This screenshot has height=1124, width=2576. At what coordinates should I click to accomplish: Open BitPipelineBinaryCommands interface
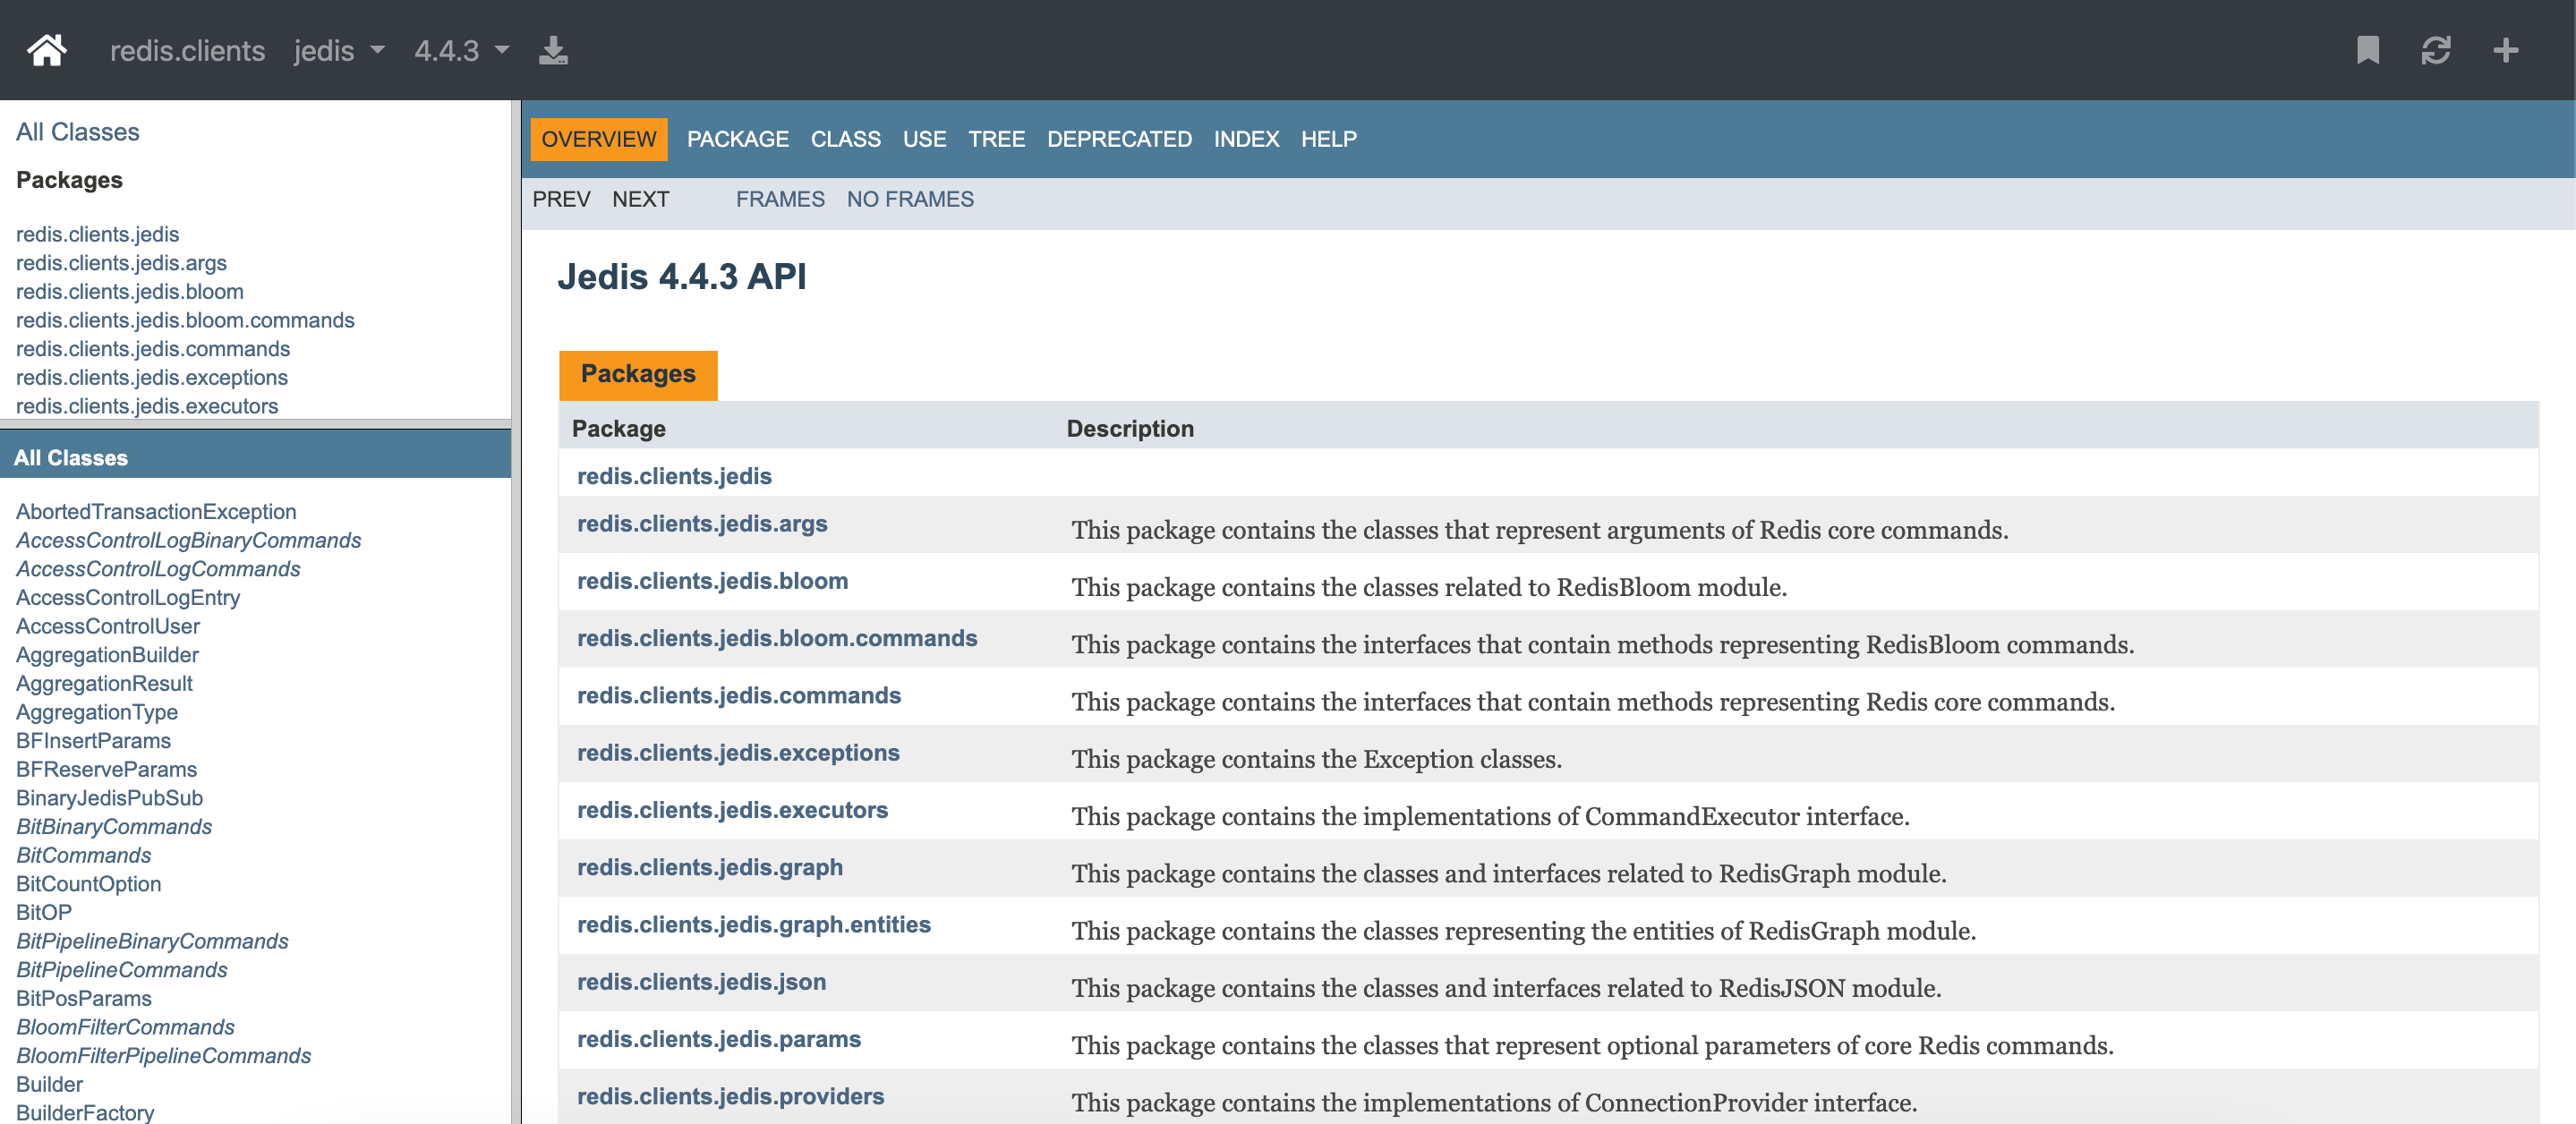point(152,942)
